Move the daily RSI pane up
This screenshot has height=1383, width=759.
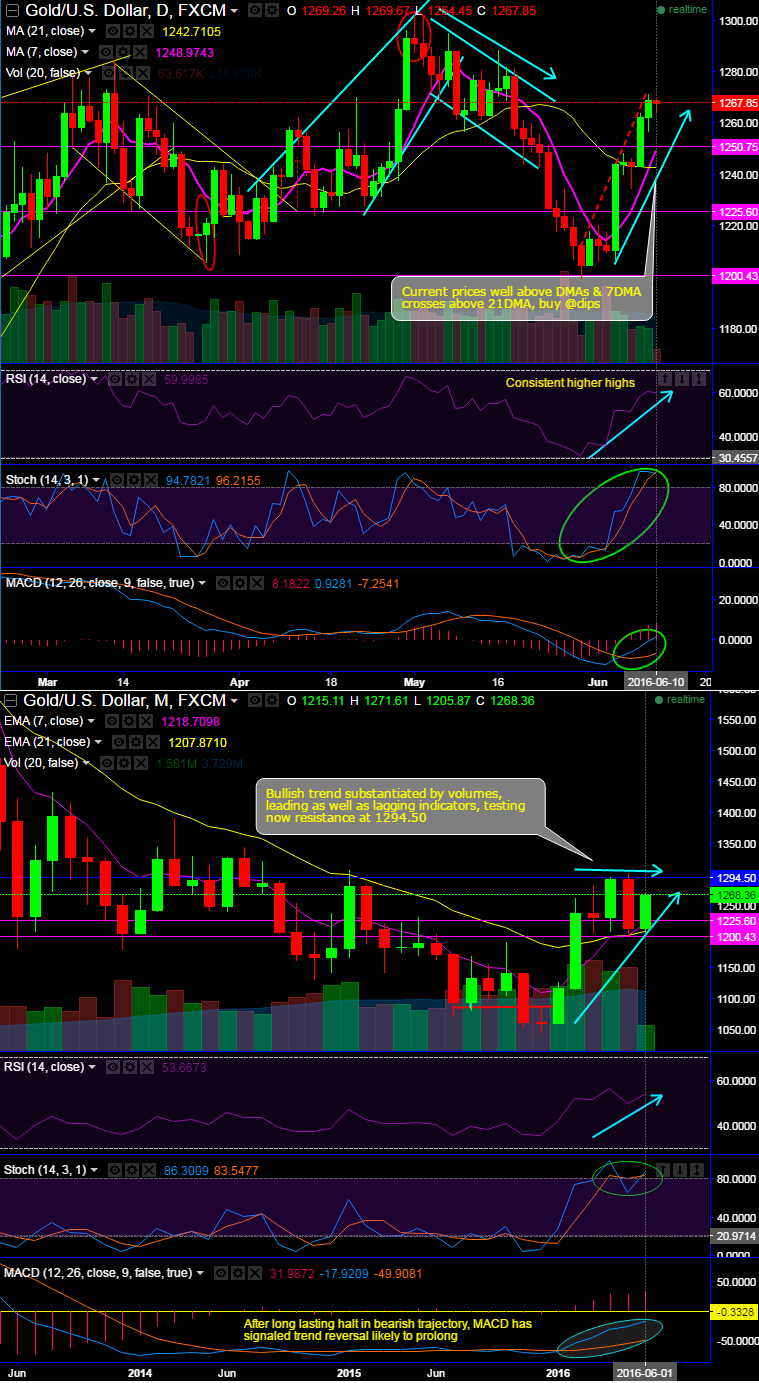[x=665, y=379]
